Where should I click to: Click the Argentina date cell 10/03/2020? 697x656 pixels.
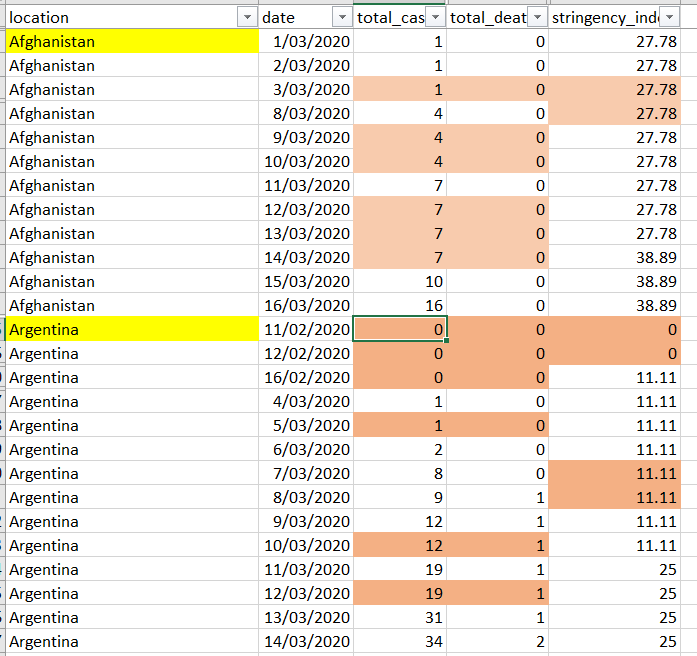click(306, 545)
